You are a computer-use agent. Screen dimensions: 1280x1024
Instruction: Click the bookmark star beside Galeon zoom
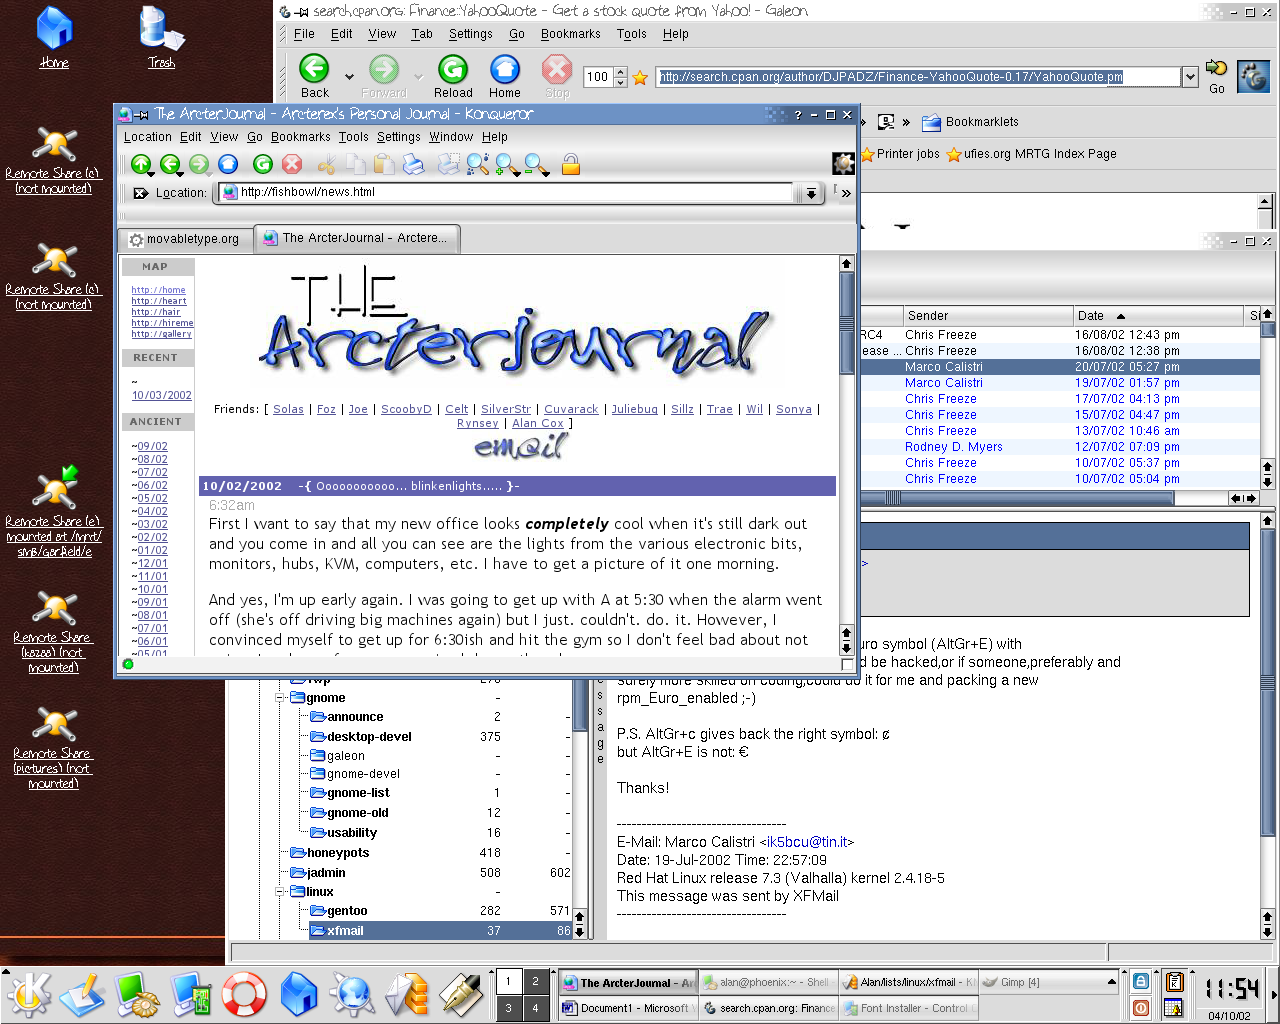click(x=640, y=78)
